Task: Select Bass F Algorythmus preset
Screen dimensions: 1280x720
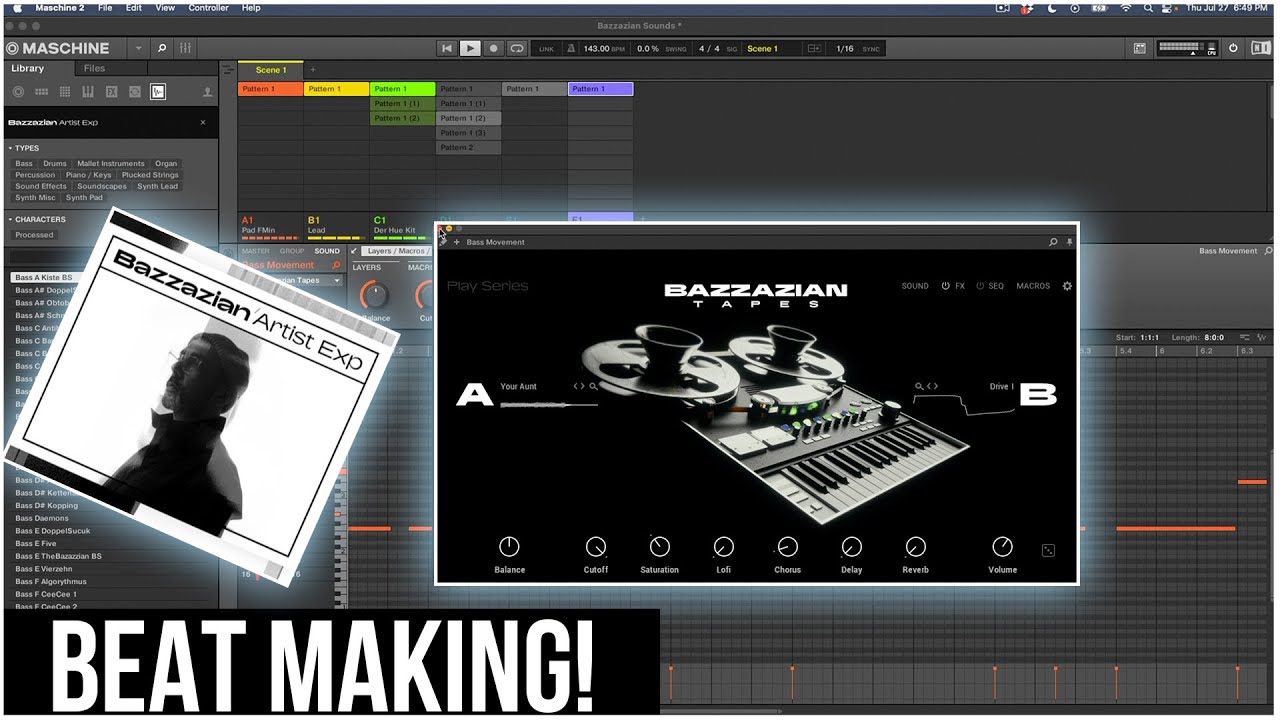Action: tap(51, 581)
